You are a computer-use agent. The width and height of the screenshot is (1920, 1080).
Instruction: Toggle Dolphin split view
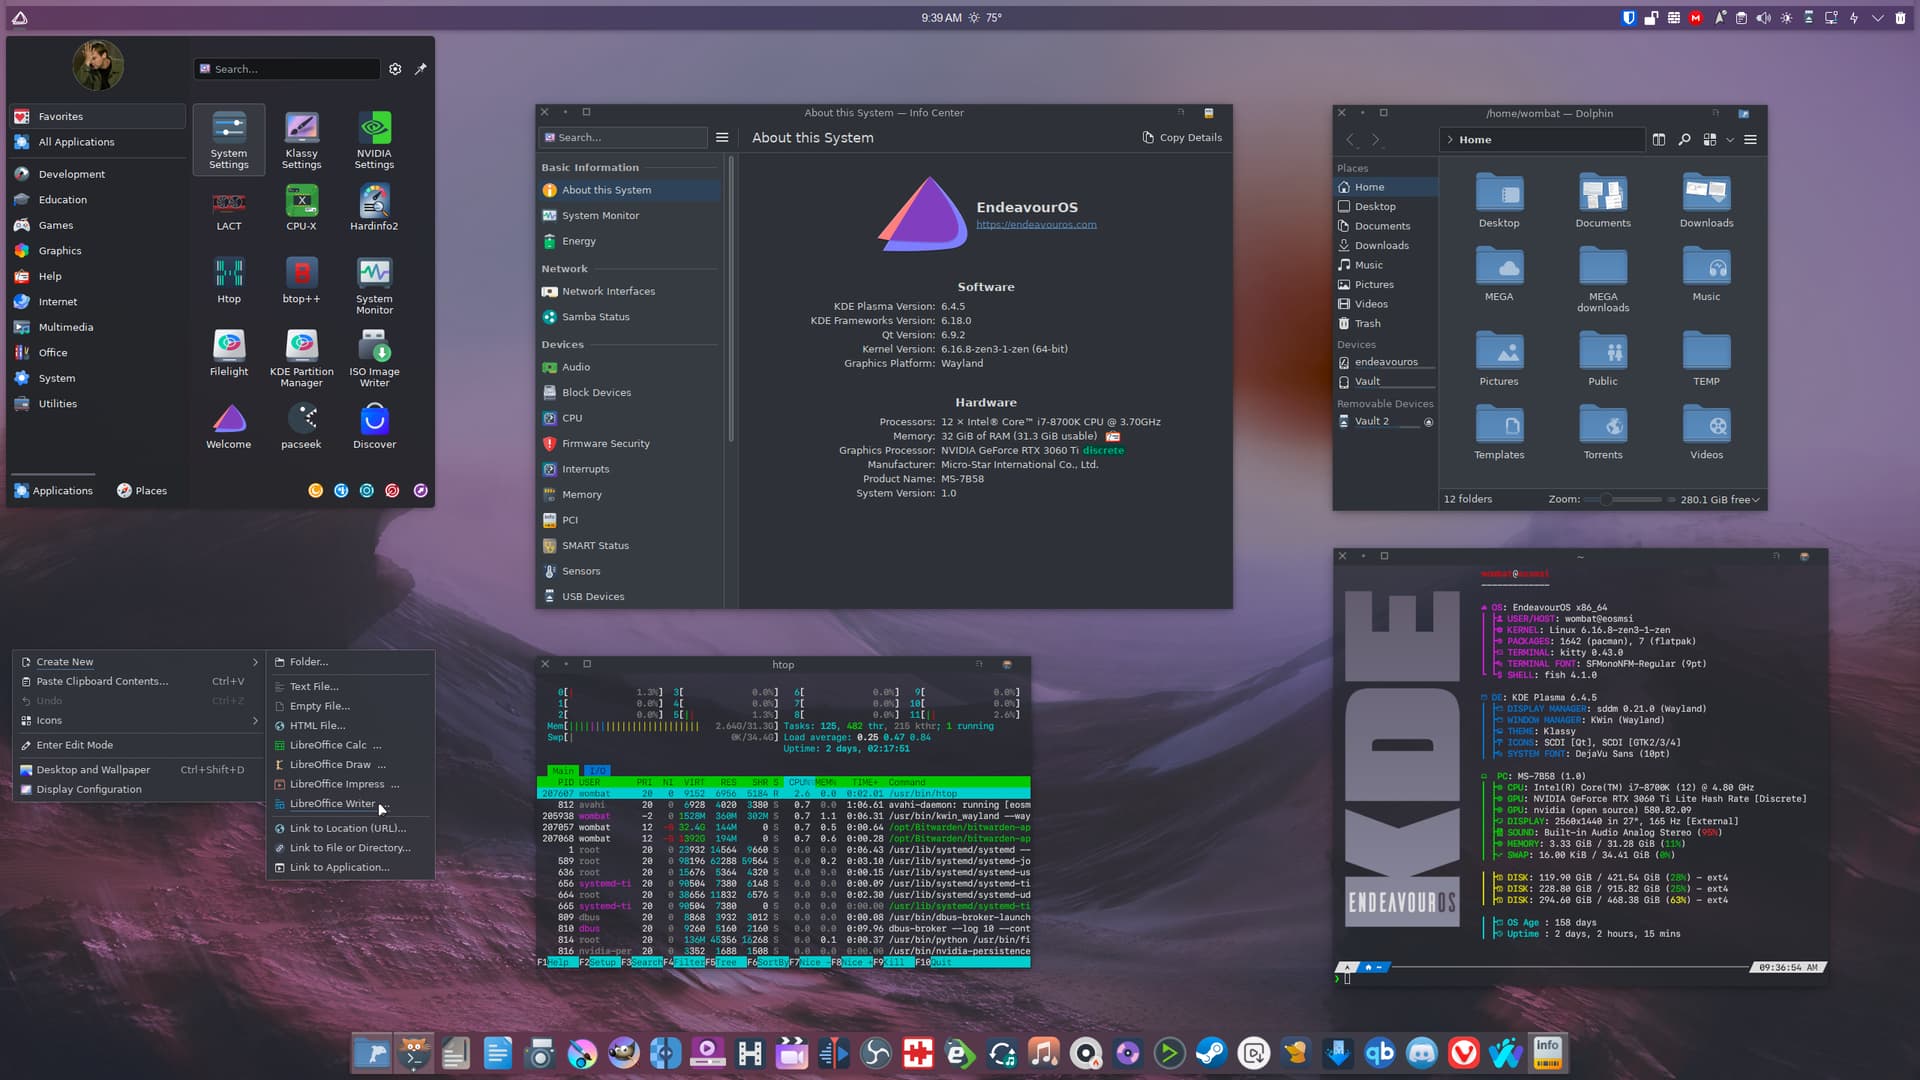coord(1659,140)
